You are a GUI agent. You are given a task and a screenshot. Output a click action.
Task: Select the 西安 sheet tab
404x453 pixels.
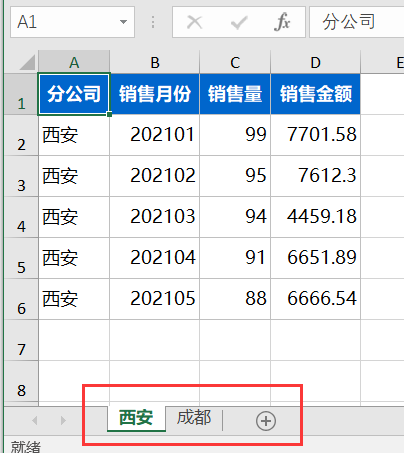[136, 418]
